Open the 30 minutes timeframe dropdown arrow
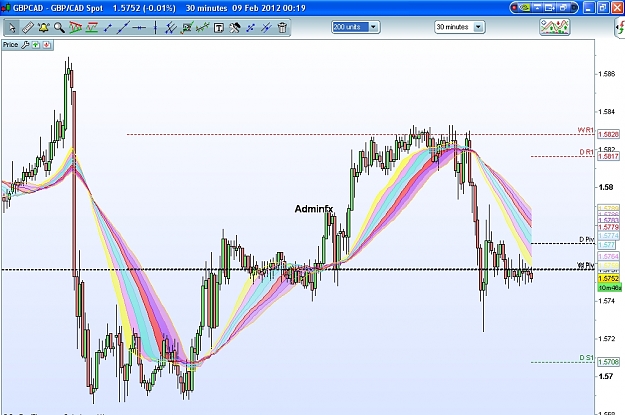The height and width of the screenshot is (415, 625). point(478,27)
